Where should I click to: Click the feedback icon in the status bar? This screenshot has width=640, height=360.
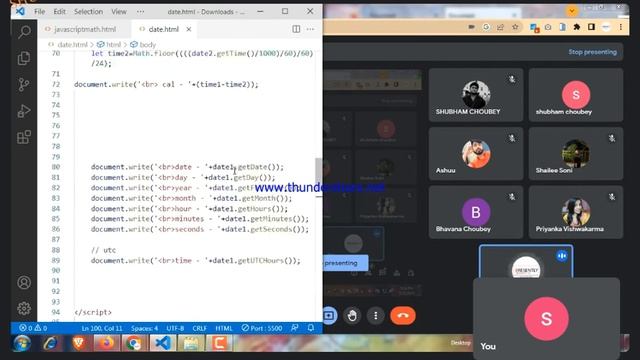295,328
